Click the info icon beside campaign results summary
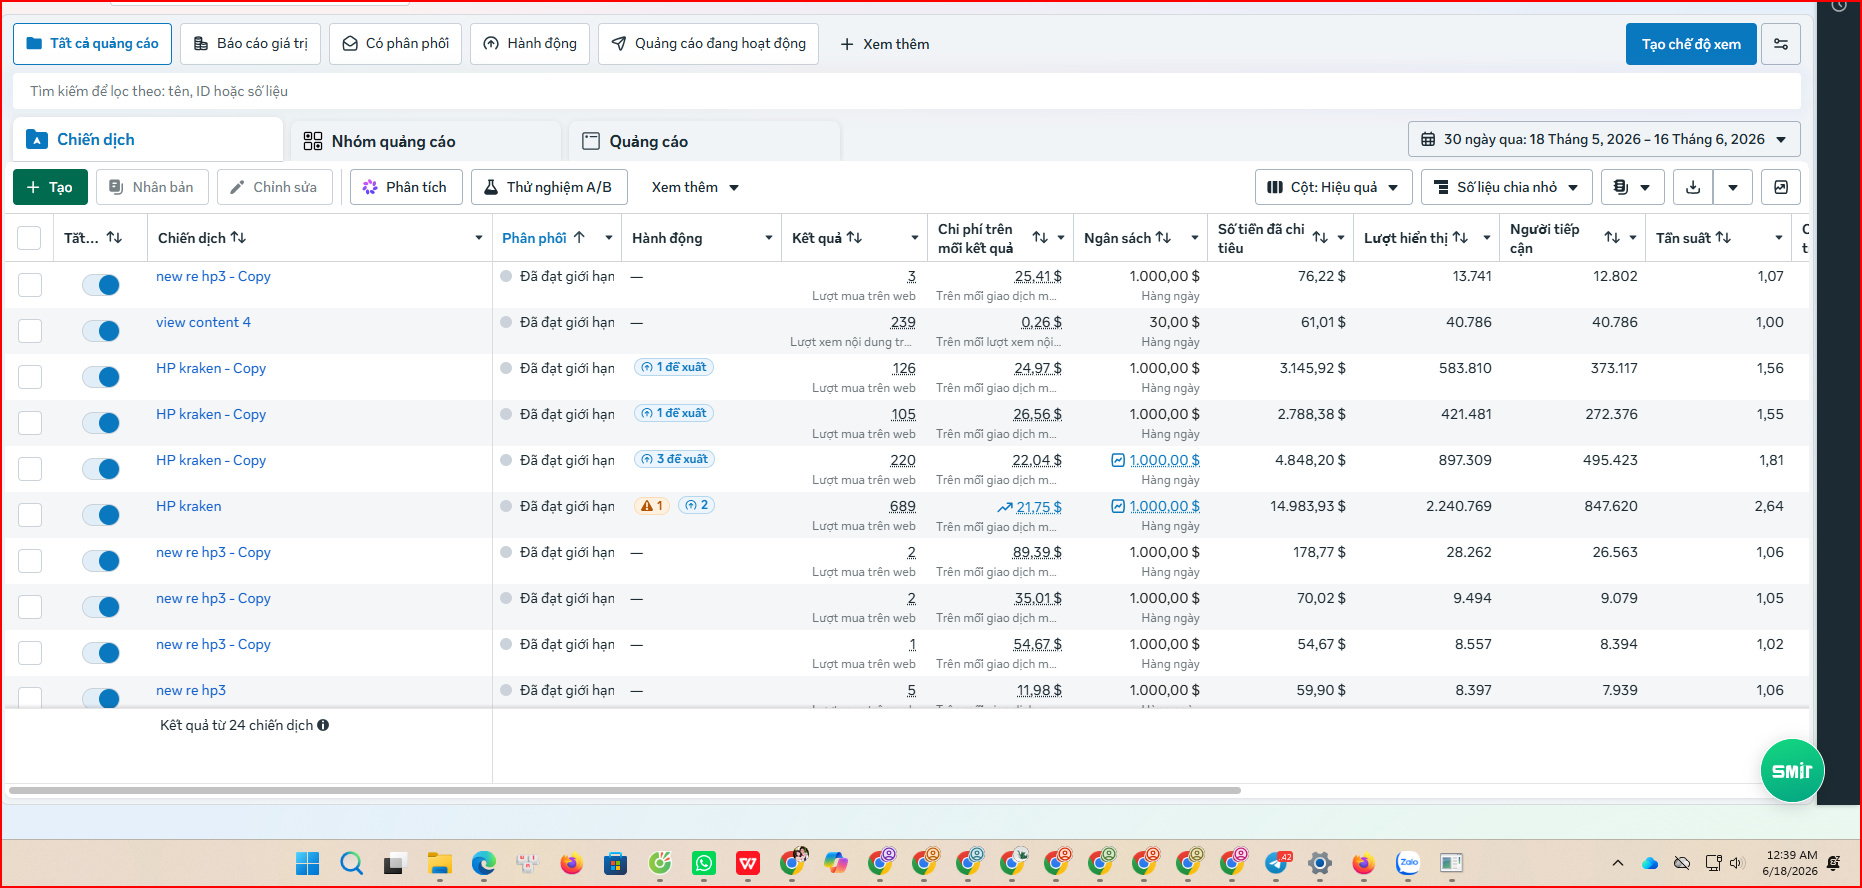The width and height of the screenshot is (1862, 888). point(323,725)
